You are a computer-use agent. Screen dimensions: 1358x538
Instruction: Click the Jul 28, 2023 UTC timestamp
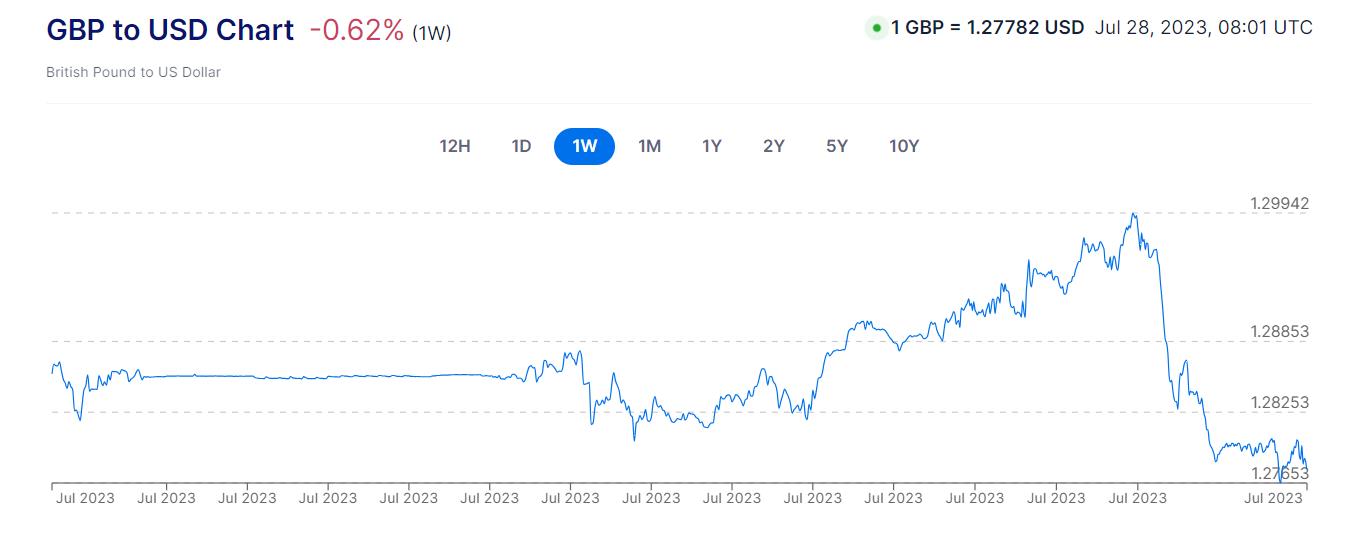point(1203,28)
